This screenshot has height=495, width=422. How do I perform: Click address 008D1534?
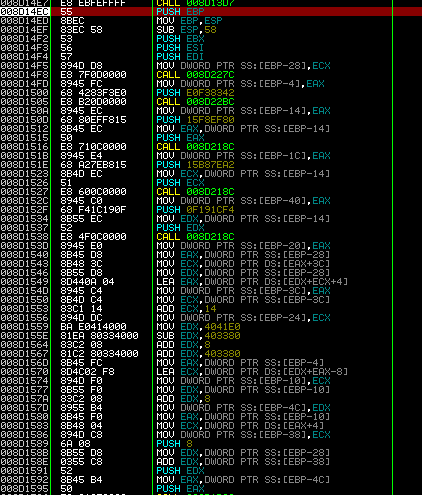pyautogui.click(x=25, y=219)
